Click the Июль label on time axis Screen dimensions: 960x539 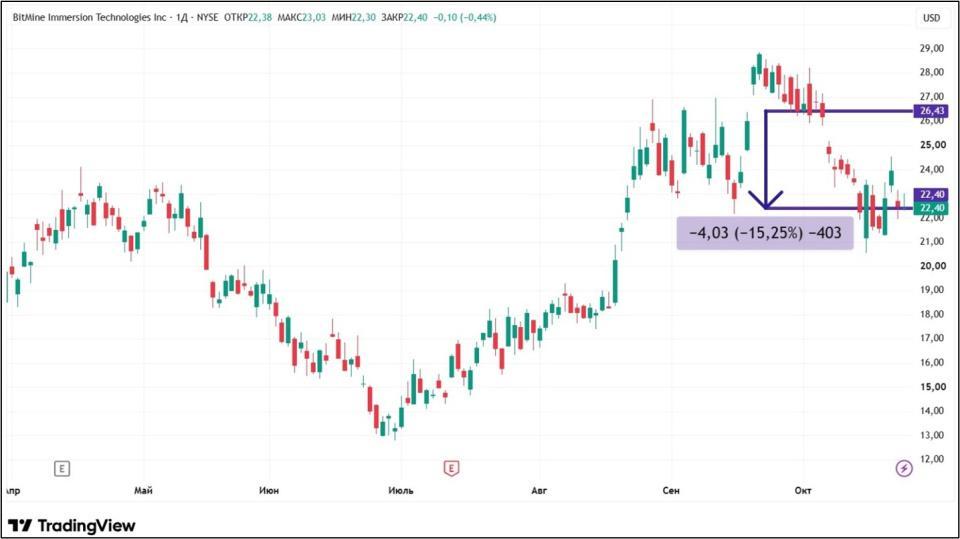tap(400, 491)
